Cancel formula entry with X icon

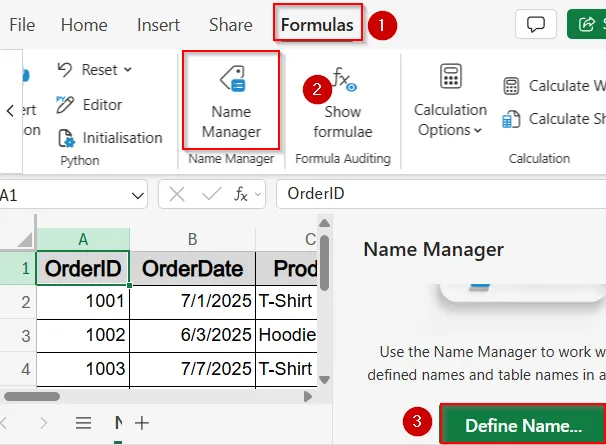click(177, 194)
